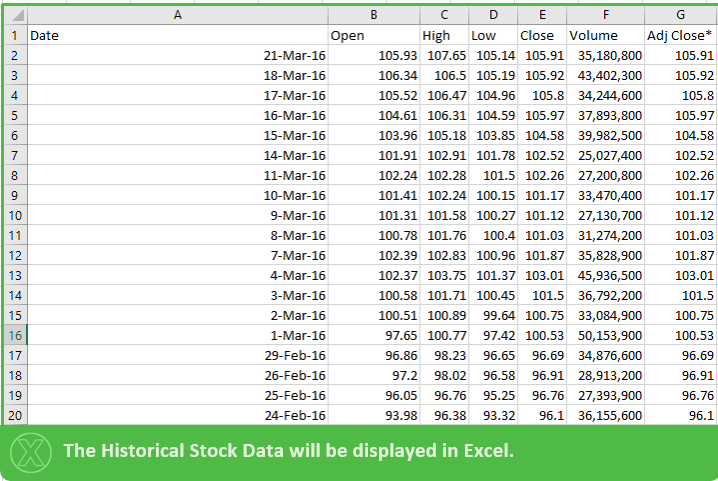The width and height of the screenshot is (718, 481).
Task: Click the High header cell
Action: [444, 35]
